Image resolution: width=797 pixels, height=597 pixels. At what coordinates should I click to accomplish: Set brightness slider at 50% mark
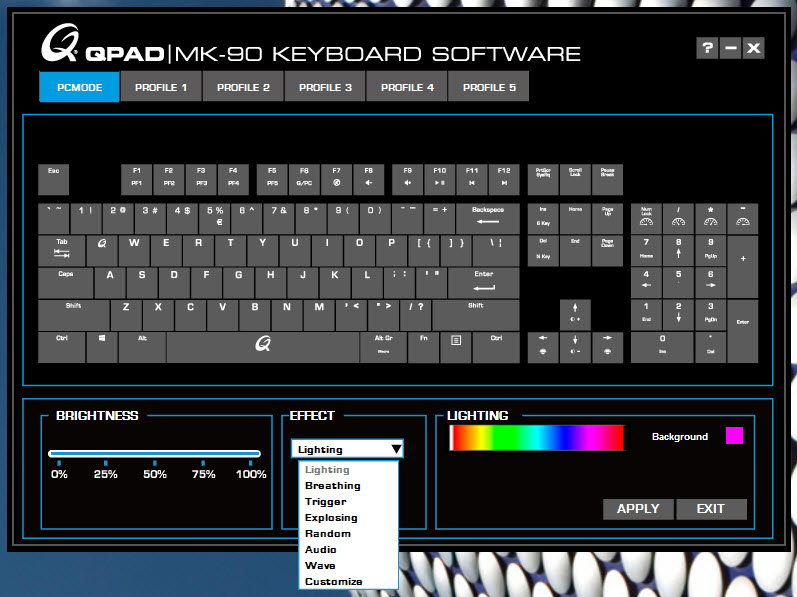point(155,454)
